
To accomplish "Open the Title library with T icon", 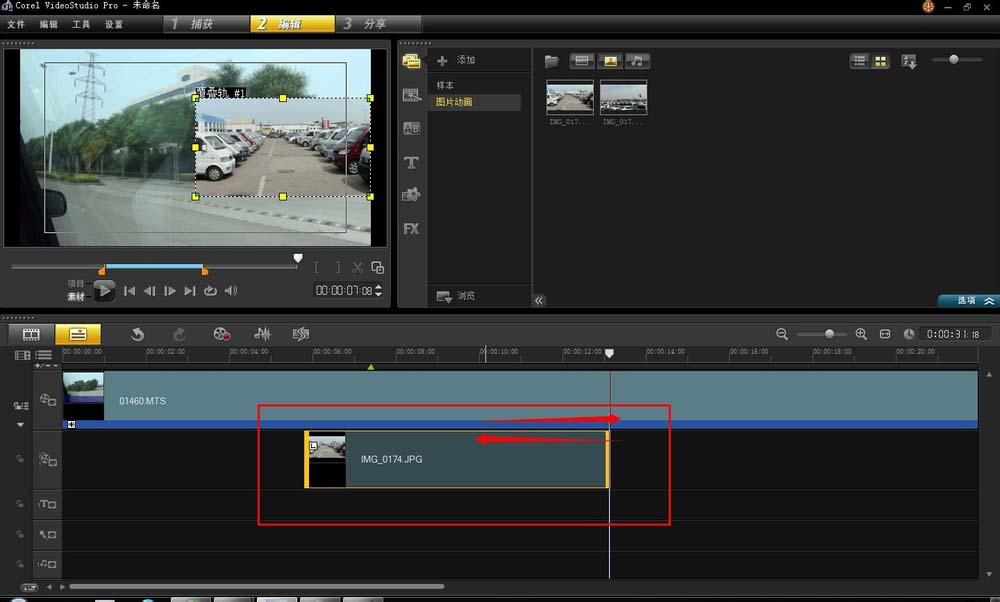I will coord(411,162).
